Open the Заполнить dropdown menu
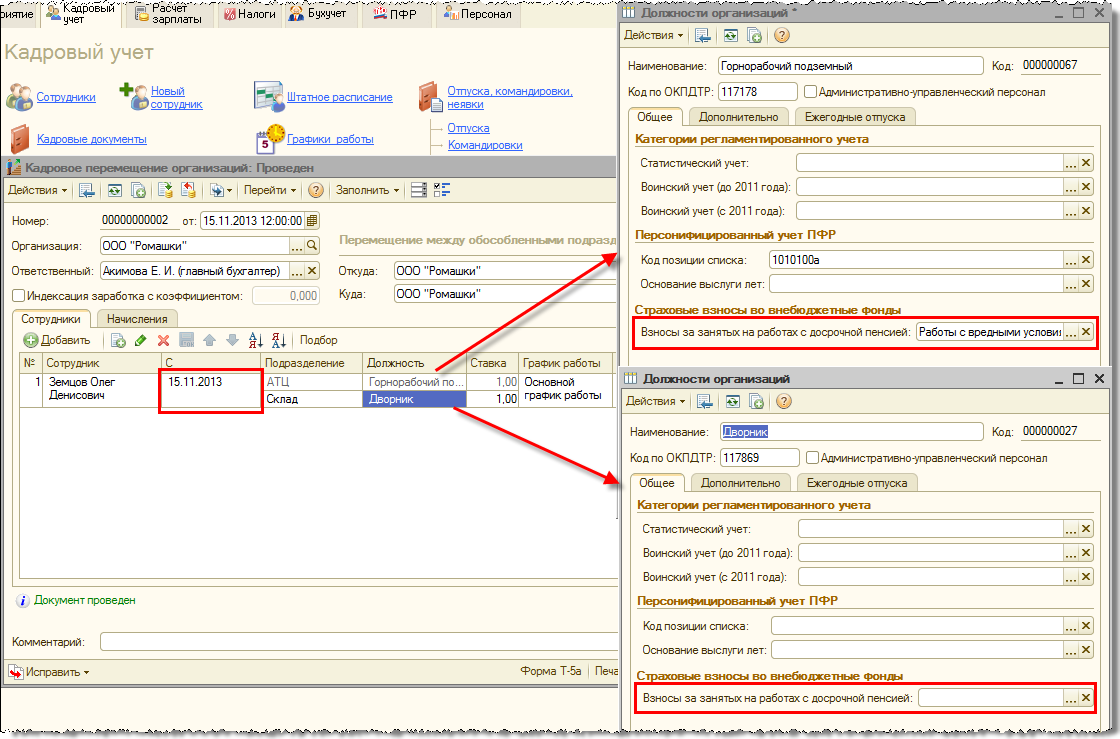Image resolution: width=1120 pixels, height=739 pixels. point(367,191)
